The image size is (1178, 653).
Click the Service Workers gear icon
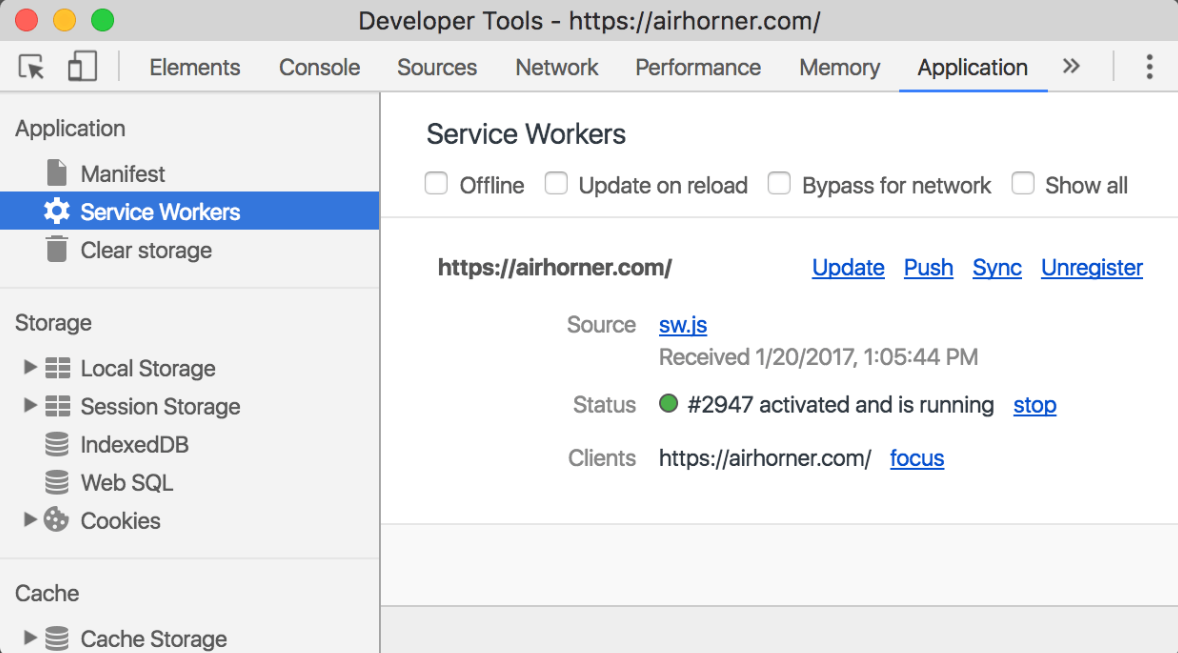[x=56, y=211]
